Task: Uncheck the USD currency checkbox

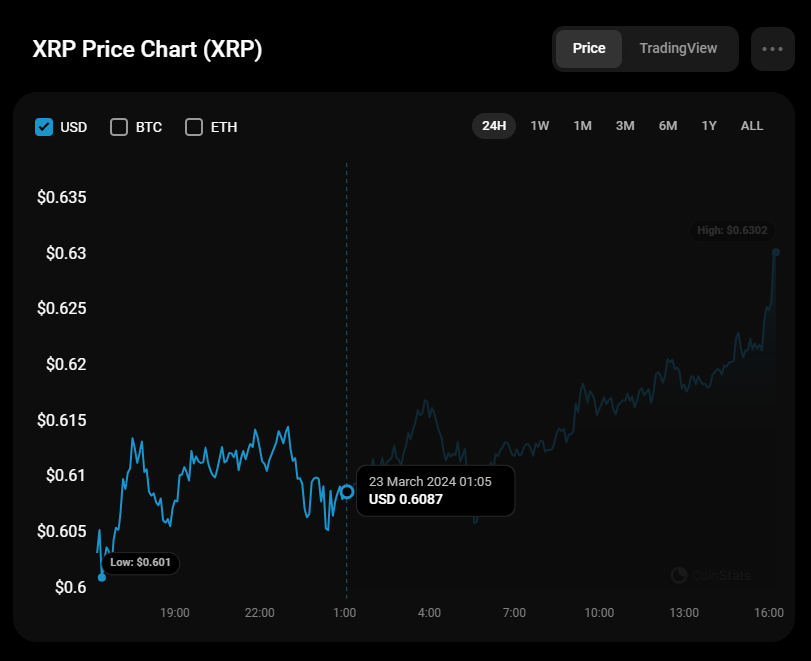Action: 44,127
